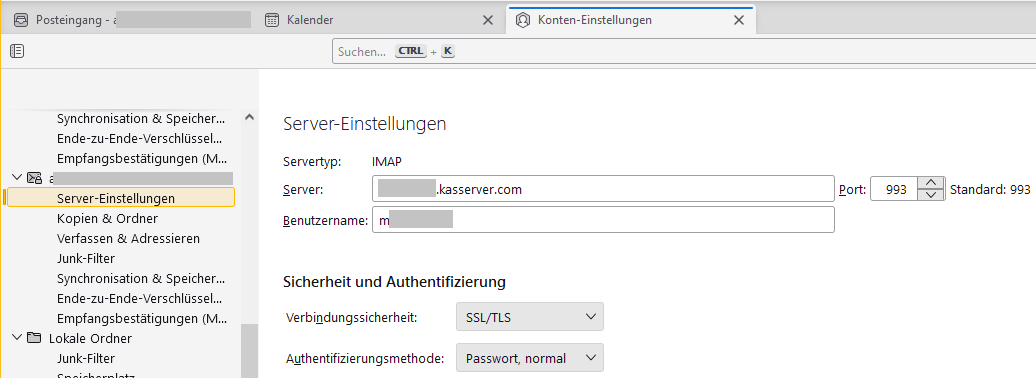The image size is (1036, 378).
Task: Click the Lokale Ordner folder icon
Action: (34, 338)
